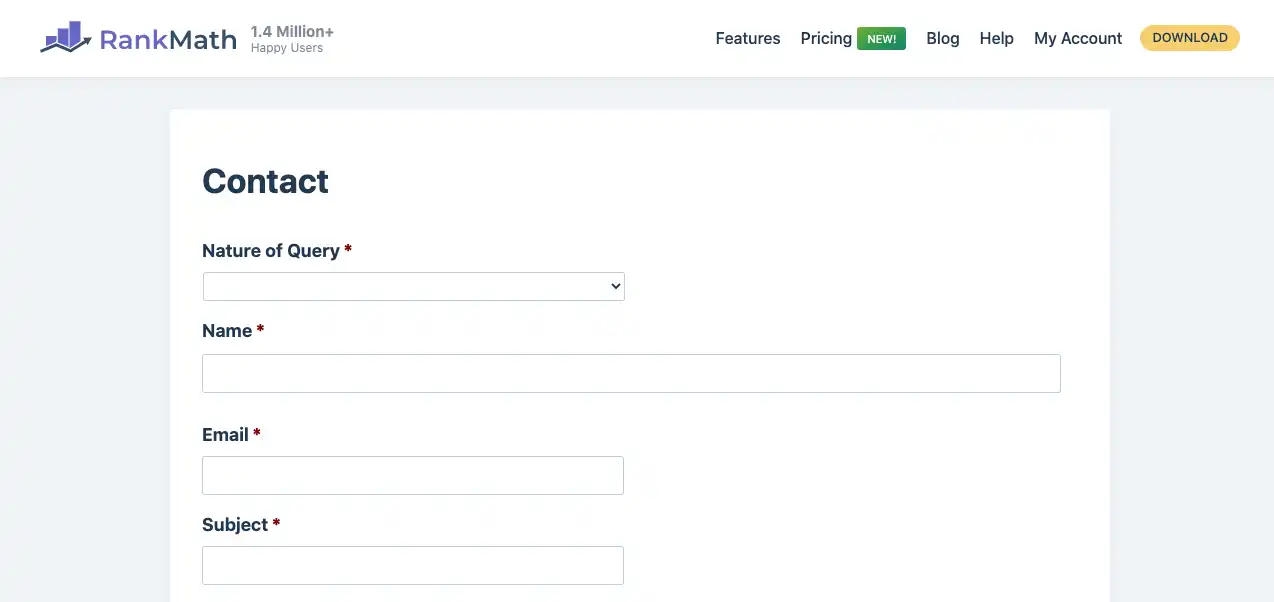The width and height of the screenshot is (1274, 602).
Task: Go to My Account
Action: coord(1078,38)
